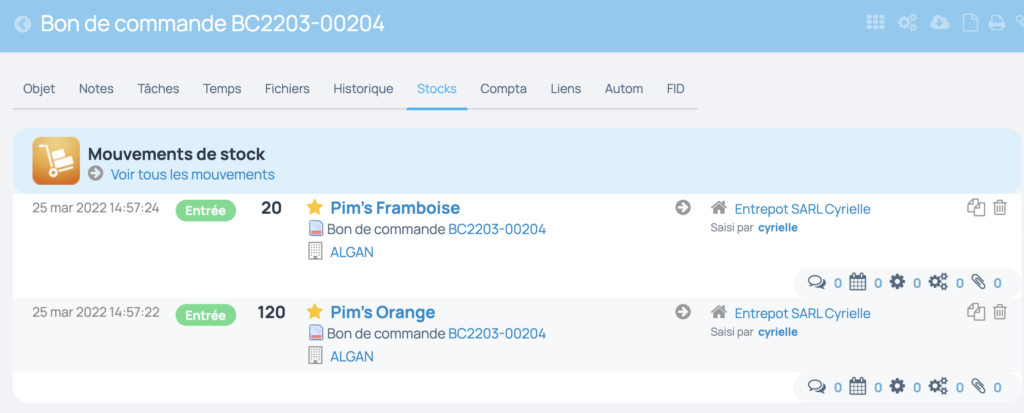Click the arrow icon on Pim's Orange row

(x=683, y=312)
